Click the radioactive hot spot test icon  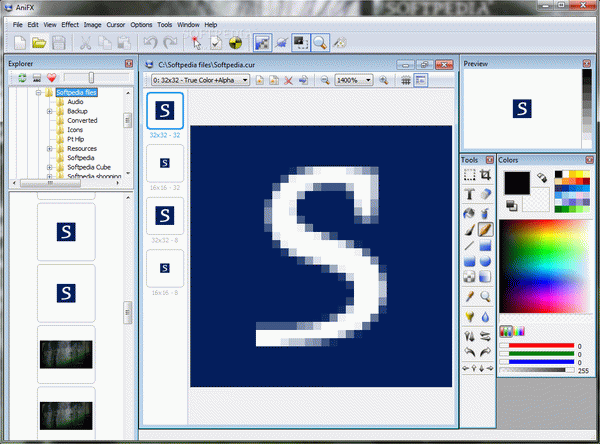(x=235, y=42)
